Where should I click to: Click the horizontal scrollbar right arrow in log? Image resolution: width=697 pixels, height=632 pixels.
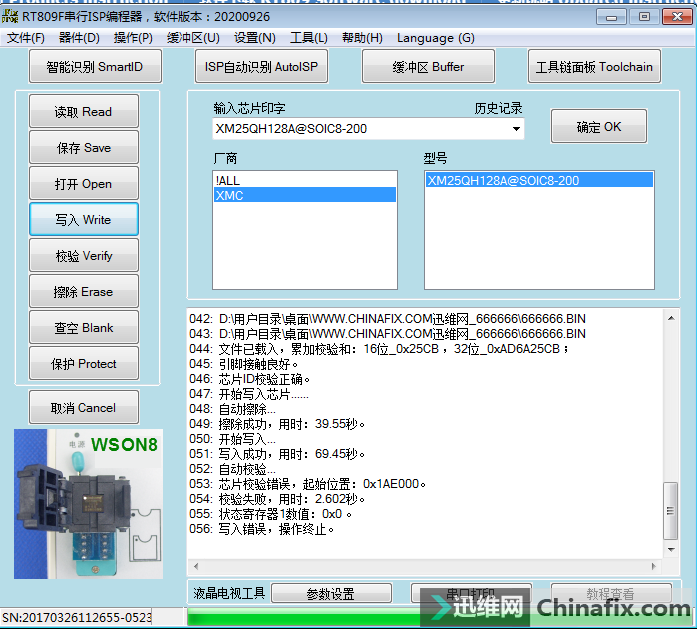654,566
